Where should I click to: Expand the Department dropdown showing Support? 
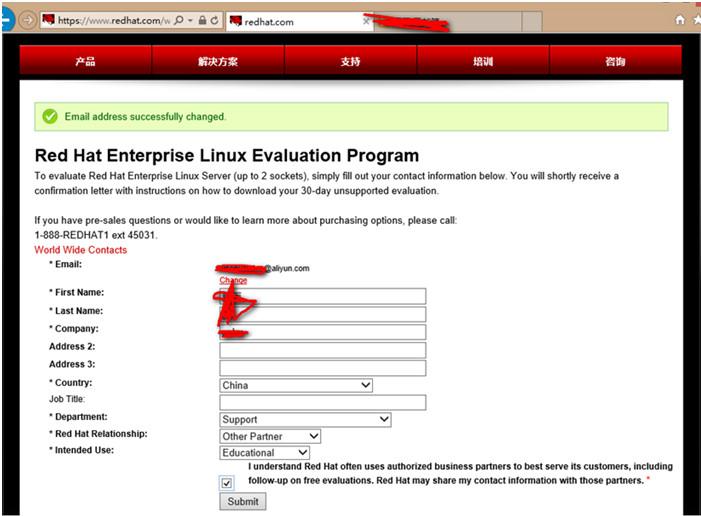tap(305, 419)
